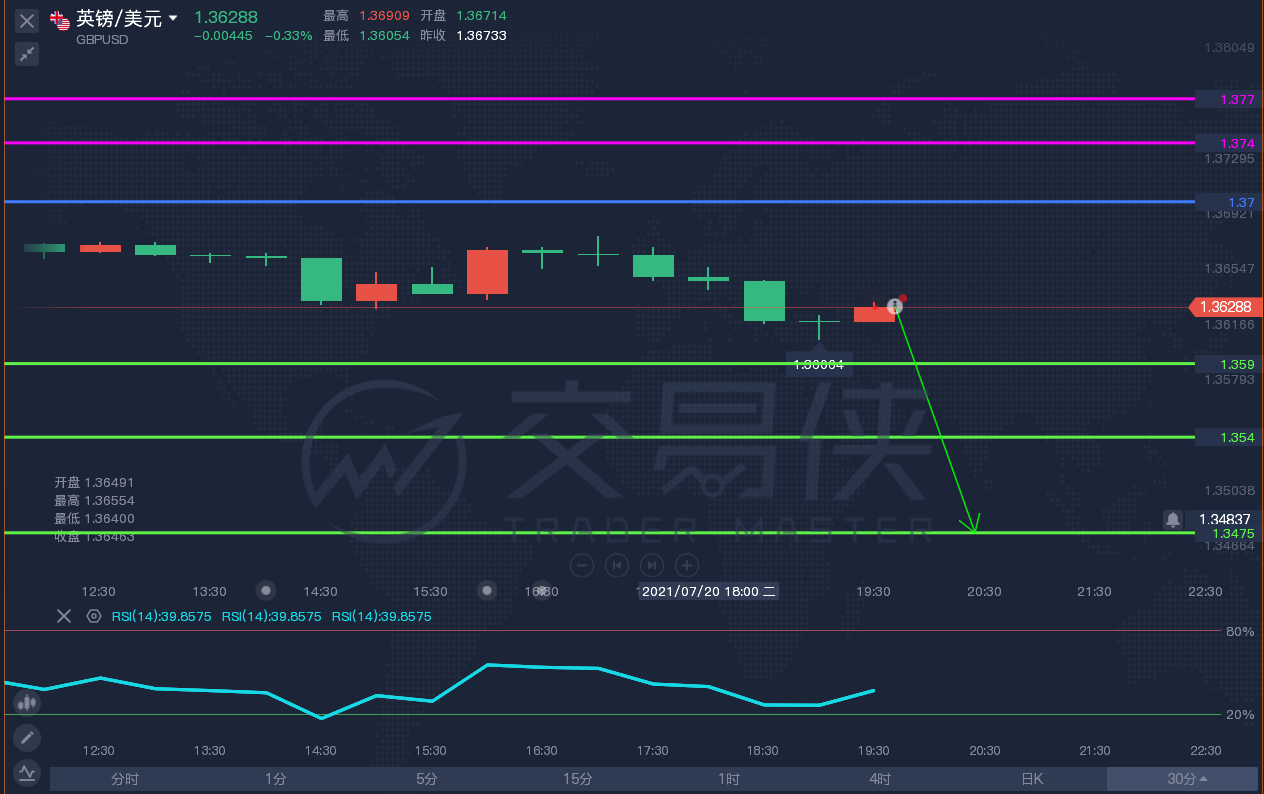Switch to the 分时 timeframe tab

click(125, 779)
